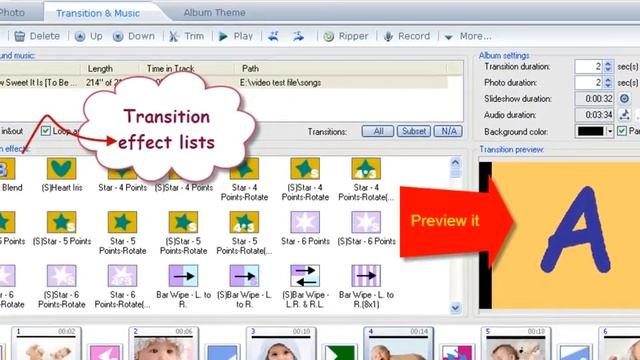
Task: Play the background music
Action: [x=236, y=36]
